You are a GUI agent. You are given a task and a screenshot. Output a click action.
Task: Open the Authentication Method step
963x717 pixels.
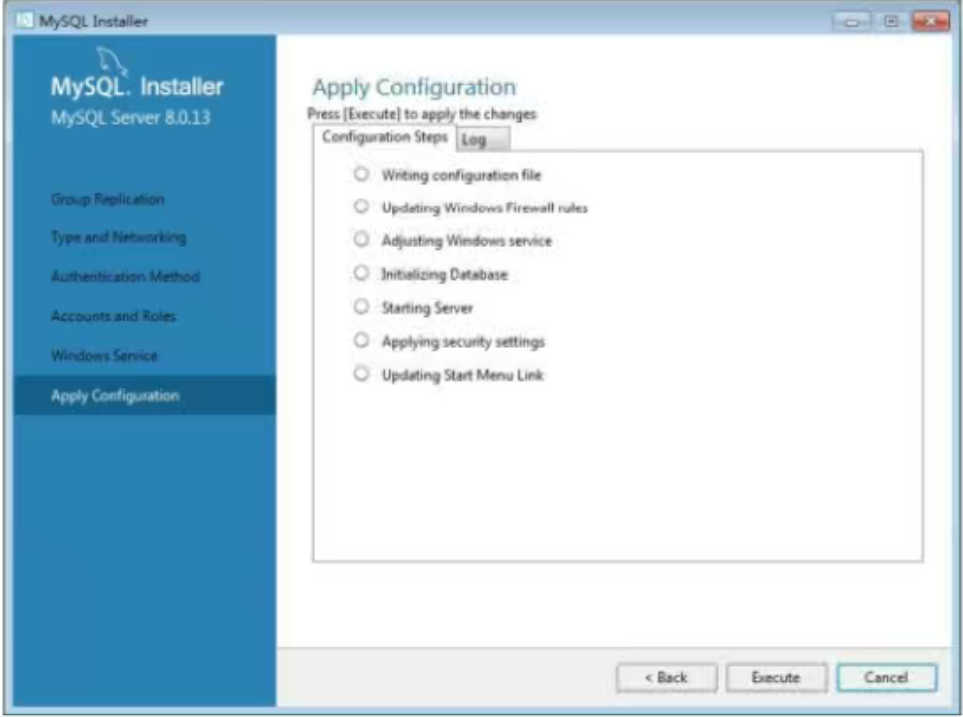pos(125,276)
